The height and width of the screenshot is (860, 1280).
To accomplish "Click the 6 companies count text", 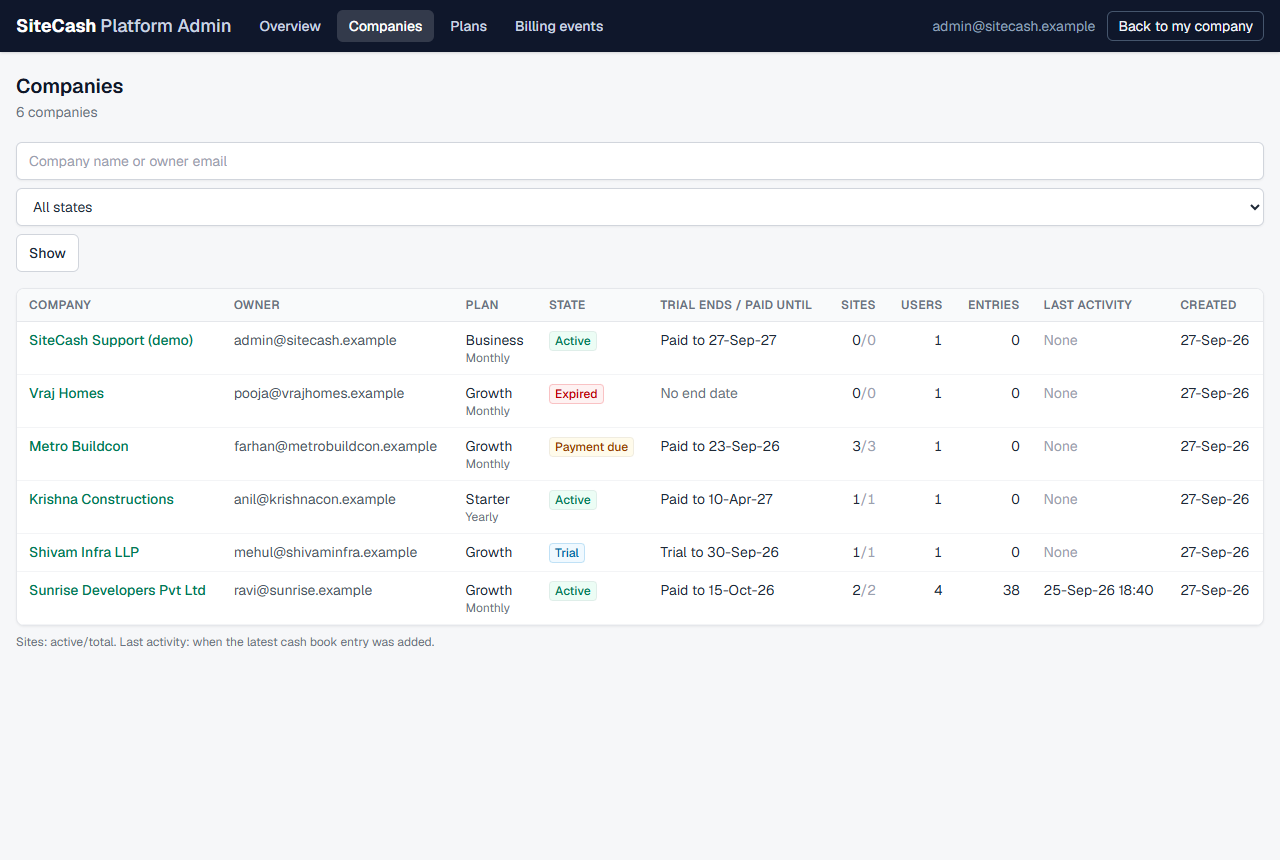I will tap(57, 112).
